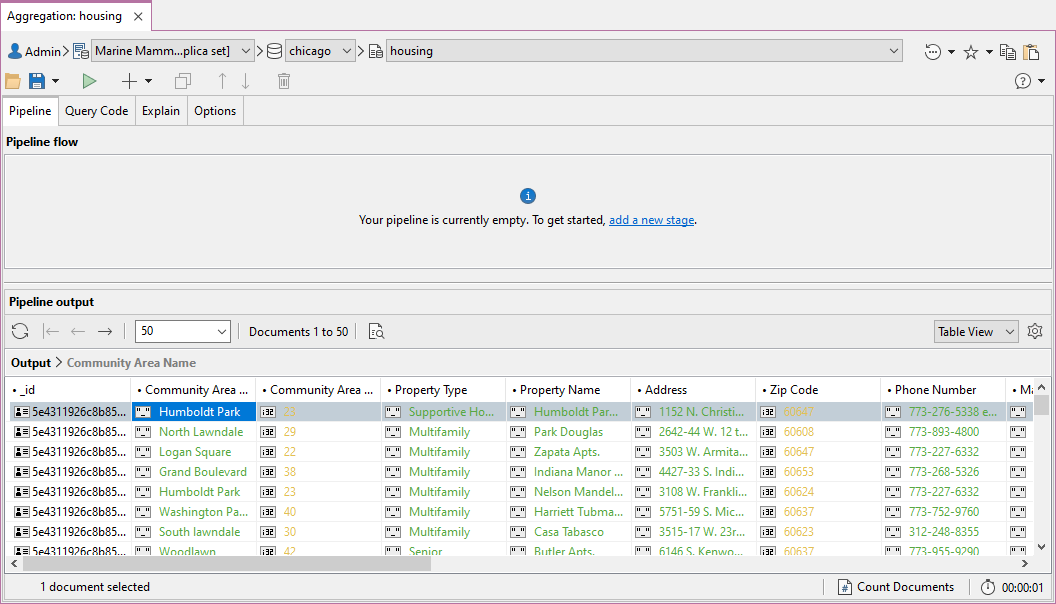Open a pipeline using the folder icon
Viewport: 1056px width, 604px height.
coord(13,81)
